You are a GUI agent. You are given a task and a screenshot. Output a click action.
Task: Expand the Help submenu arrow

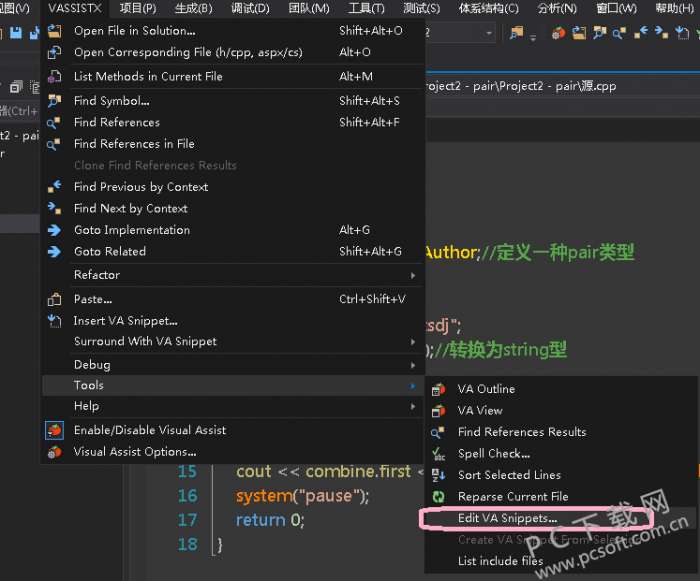413,406
